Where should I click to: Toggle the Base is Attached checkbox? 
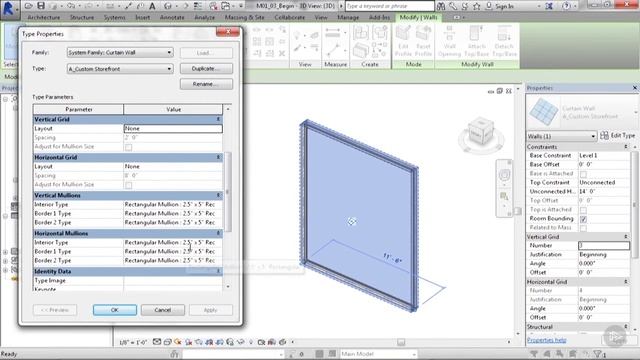coord(583,174)
